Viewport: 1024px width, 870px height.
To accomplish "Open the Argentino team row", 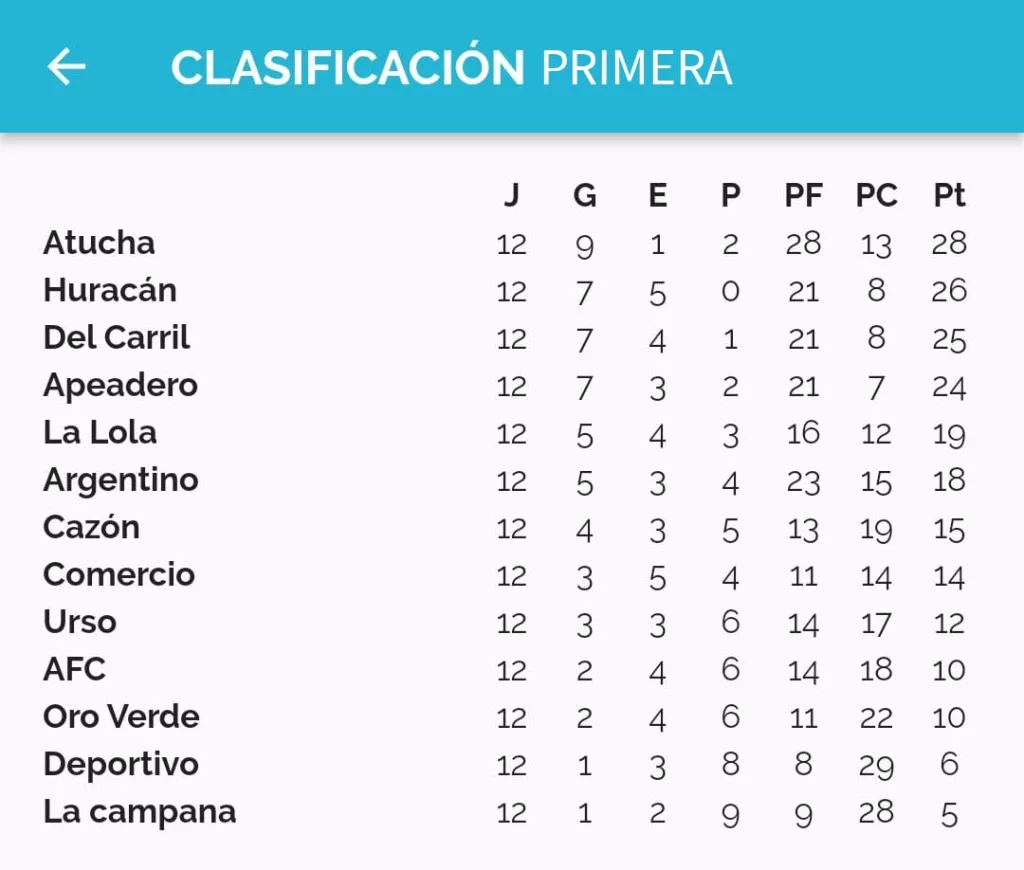I will [x=504, y=481].
